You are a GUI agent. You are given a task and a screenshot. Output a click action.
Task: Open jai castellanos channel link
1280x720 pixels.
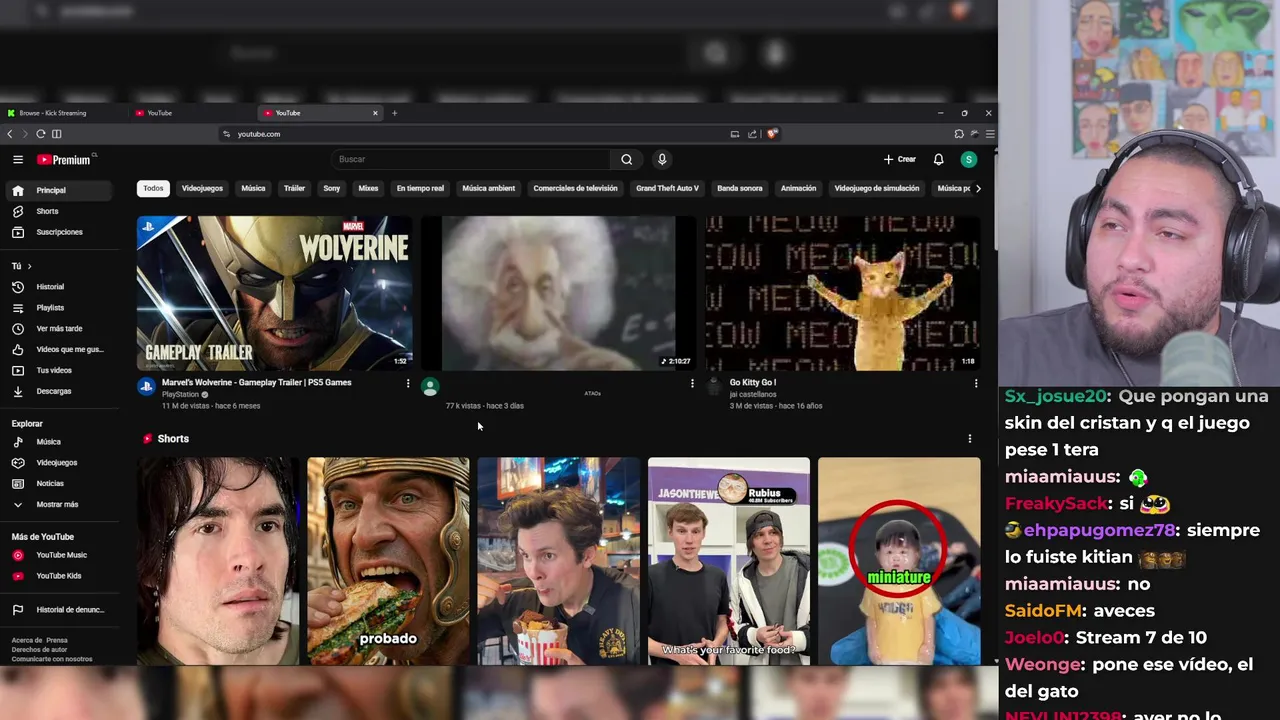point(753,395)
